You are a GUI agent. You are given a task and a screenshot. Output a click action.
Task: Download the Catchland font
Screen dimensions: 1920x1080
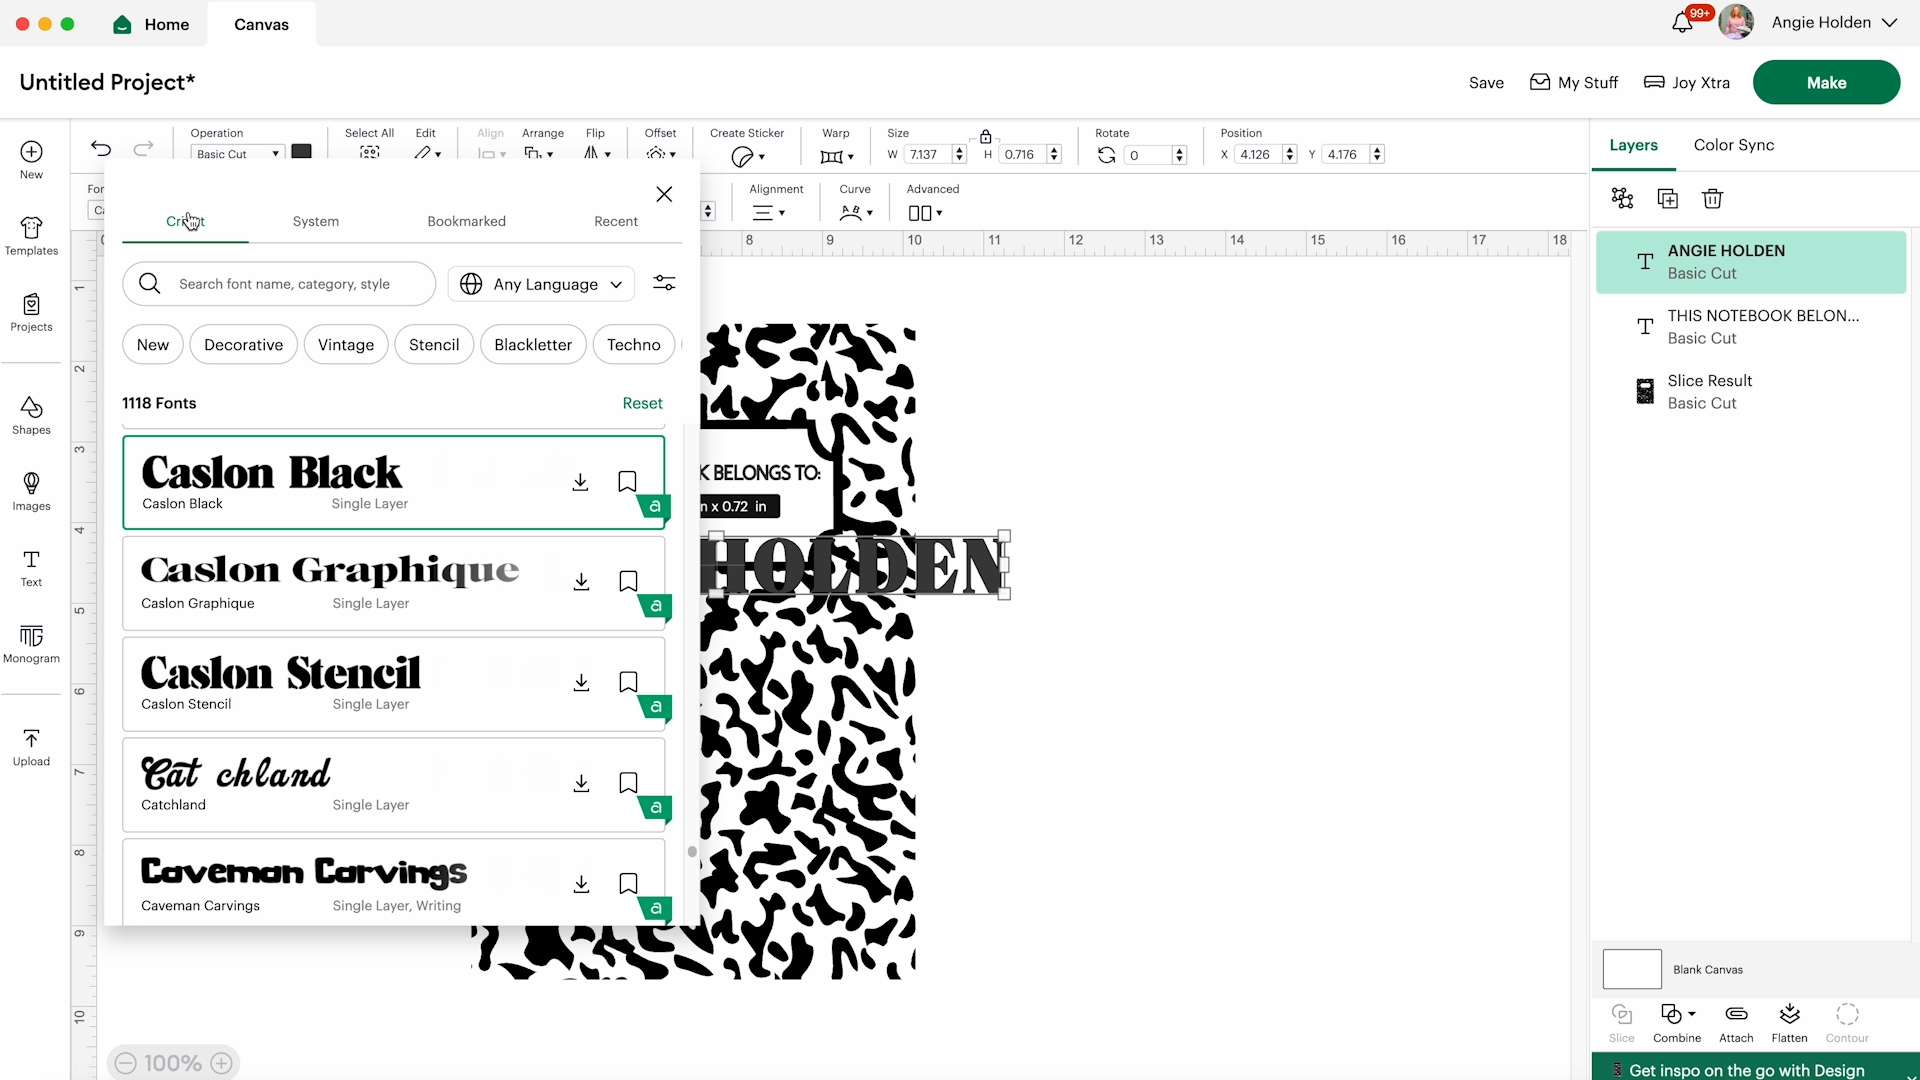click(581, 783)
